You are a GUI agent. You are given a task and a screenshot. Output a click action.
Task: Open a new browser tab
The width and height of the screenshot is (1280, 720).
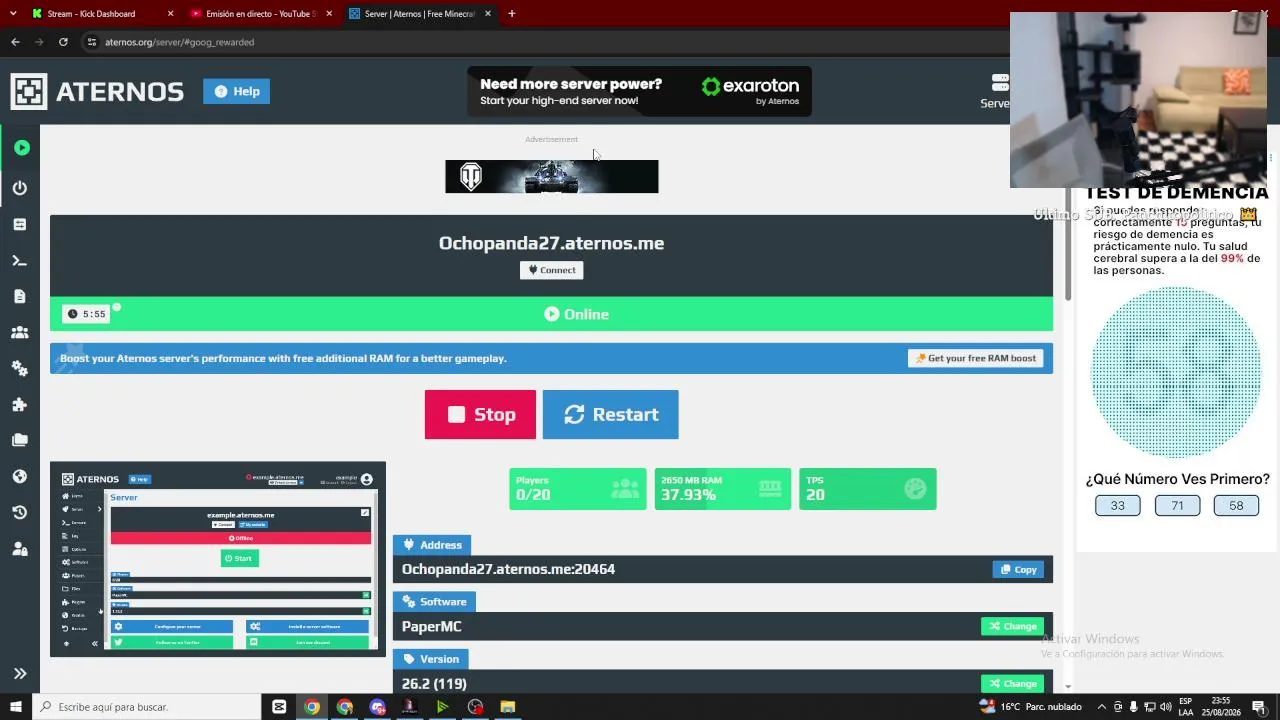[512, 14]
